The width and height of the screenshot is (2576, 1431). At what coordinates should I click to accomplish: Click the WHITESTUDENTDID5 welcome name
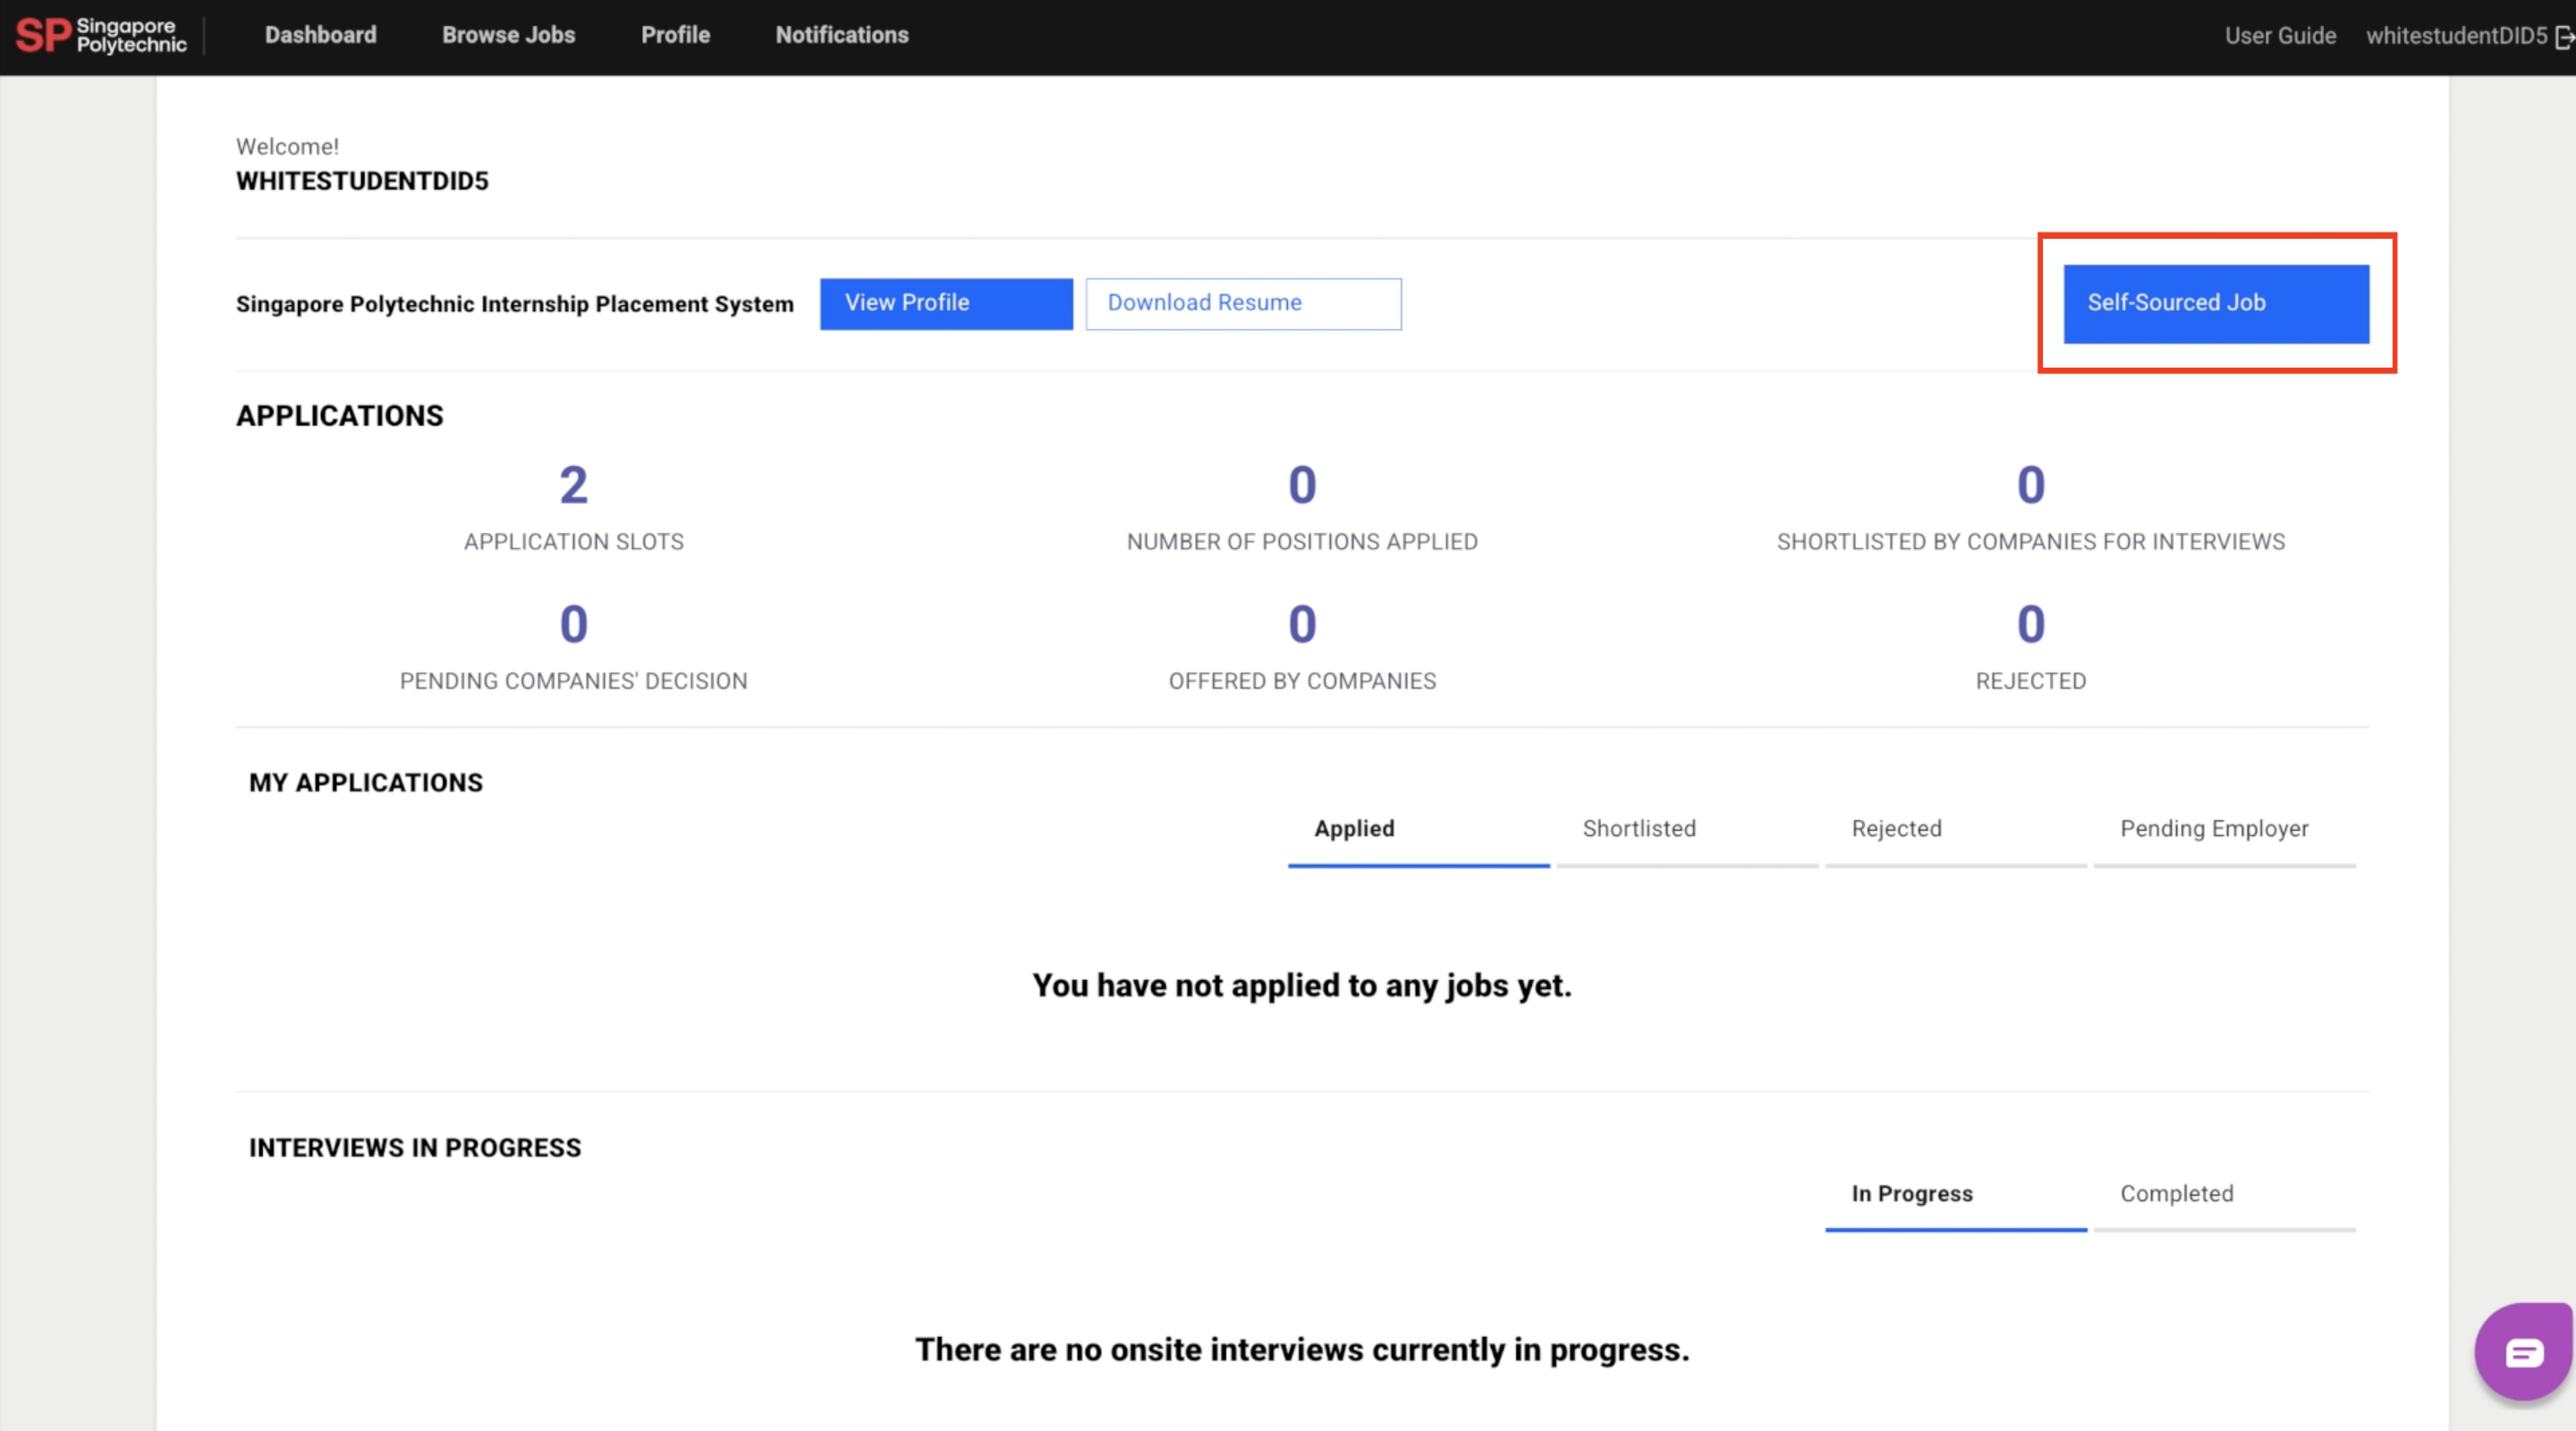[362, 181]
